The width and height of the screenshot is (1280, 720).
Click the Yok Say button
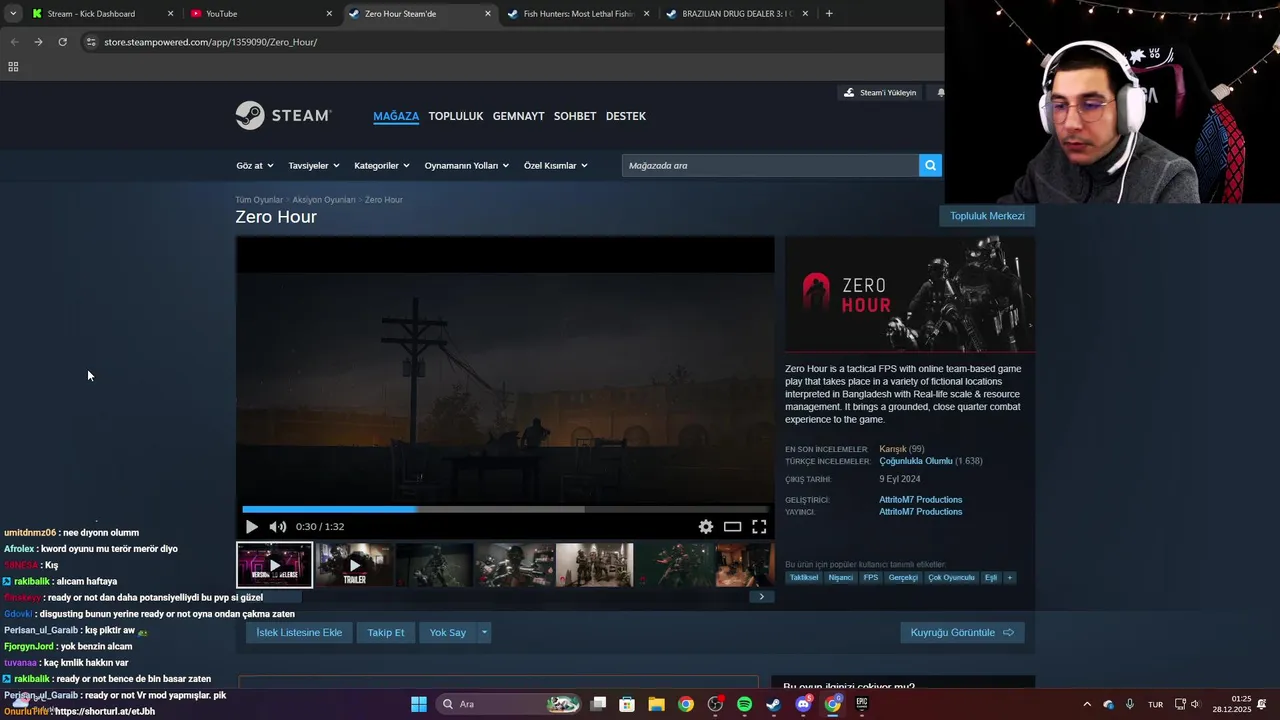pyautogui.click(x=448, y=632)
